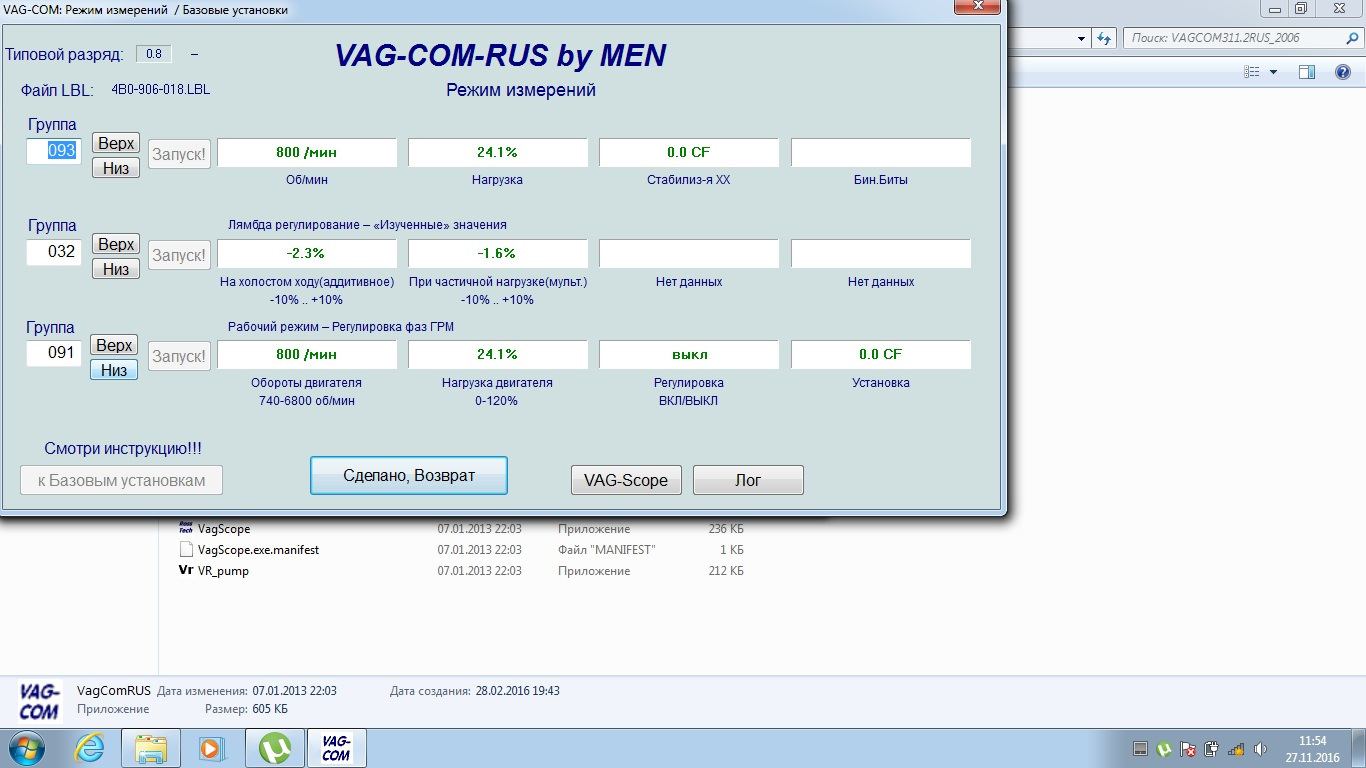Screen dimensions: 1366x768
Task: Click the Explorer change view icon
Action: [1251, 72]
